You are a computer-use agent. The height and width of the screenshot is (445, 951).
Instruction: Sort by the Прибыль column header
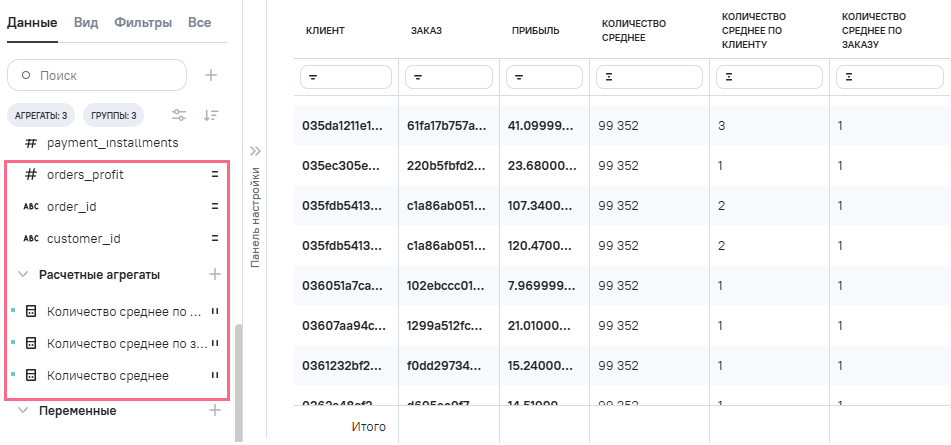535,31
